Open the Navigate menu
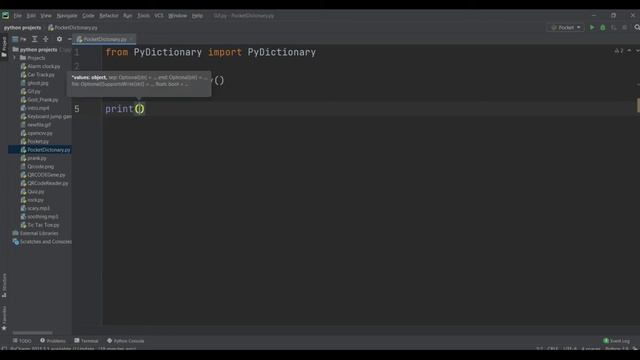 (67, 16)
